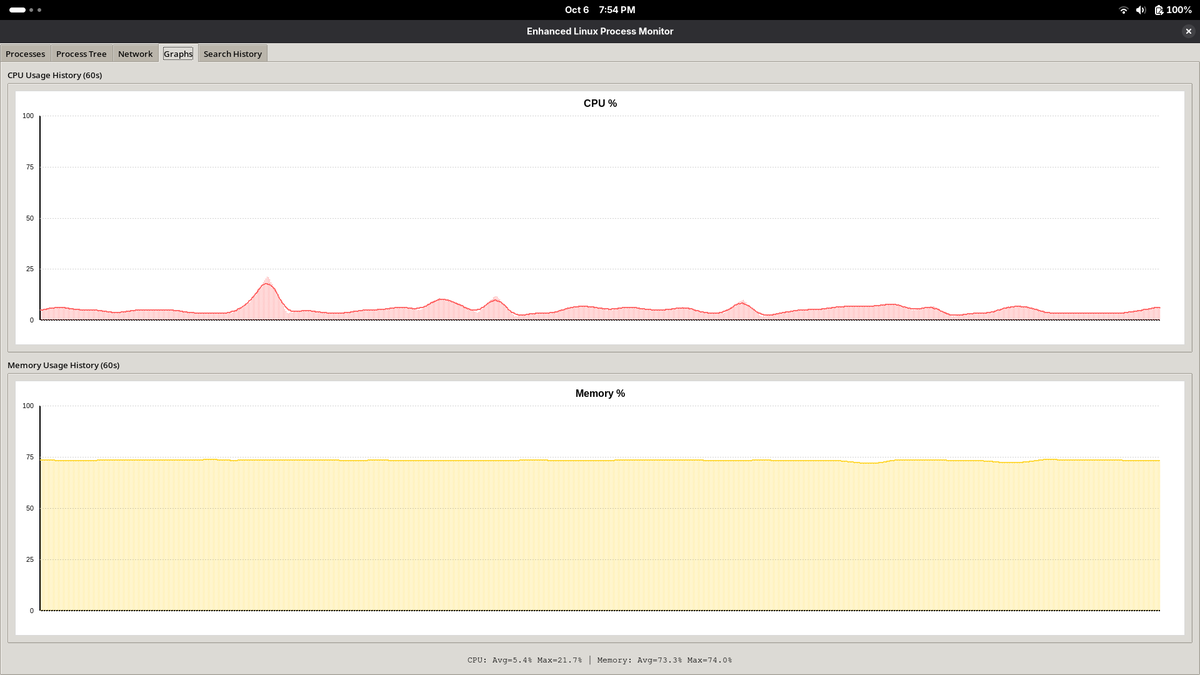
Task: Click the Memory Avg=73.3% Max=74.0% status text
Action: click(x=665, y=660)
